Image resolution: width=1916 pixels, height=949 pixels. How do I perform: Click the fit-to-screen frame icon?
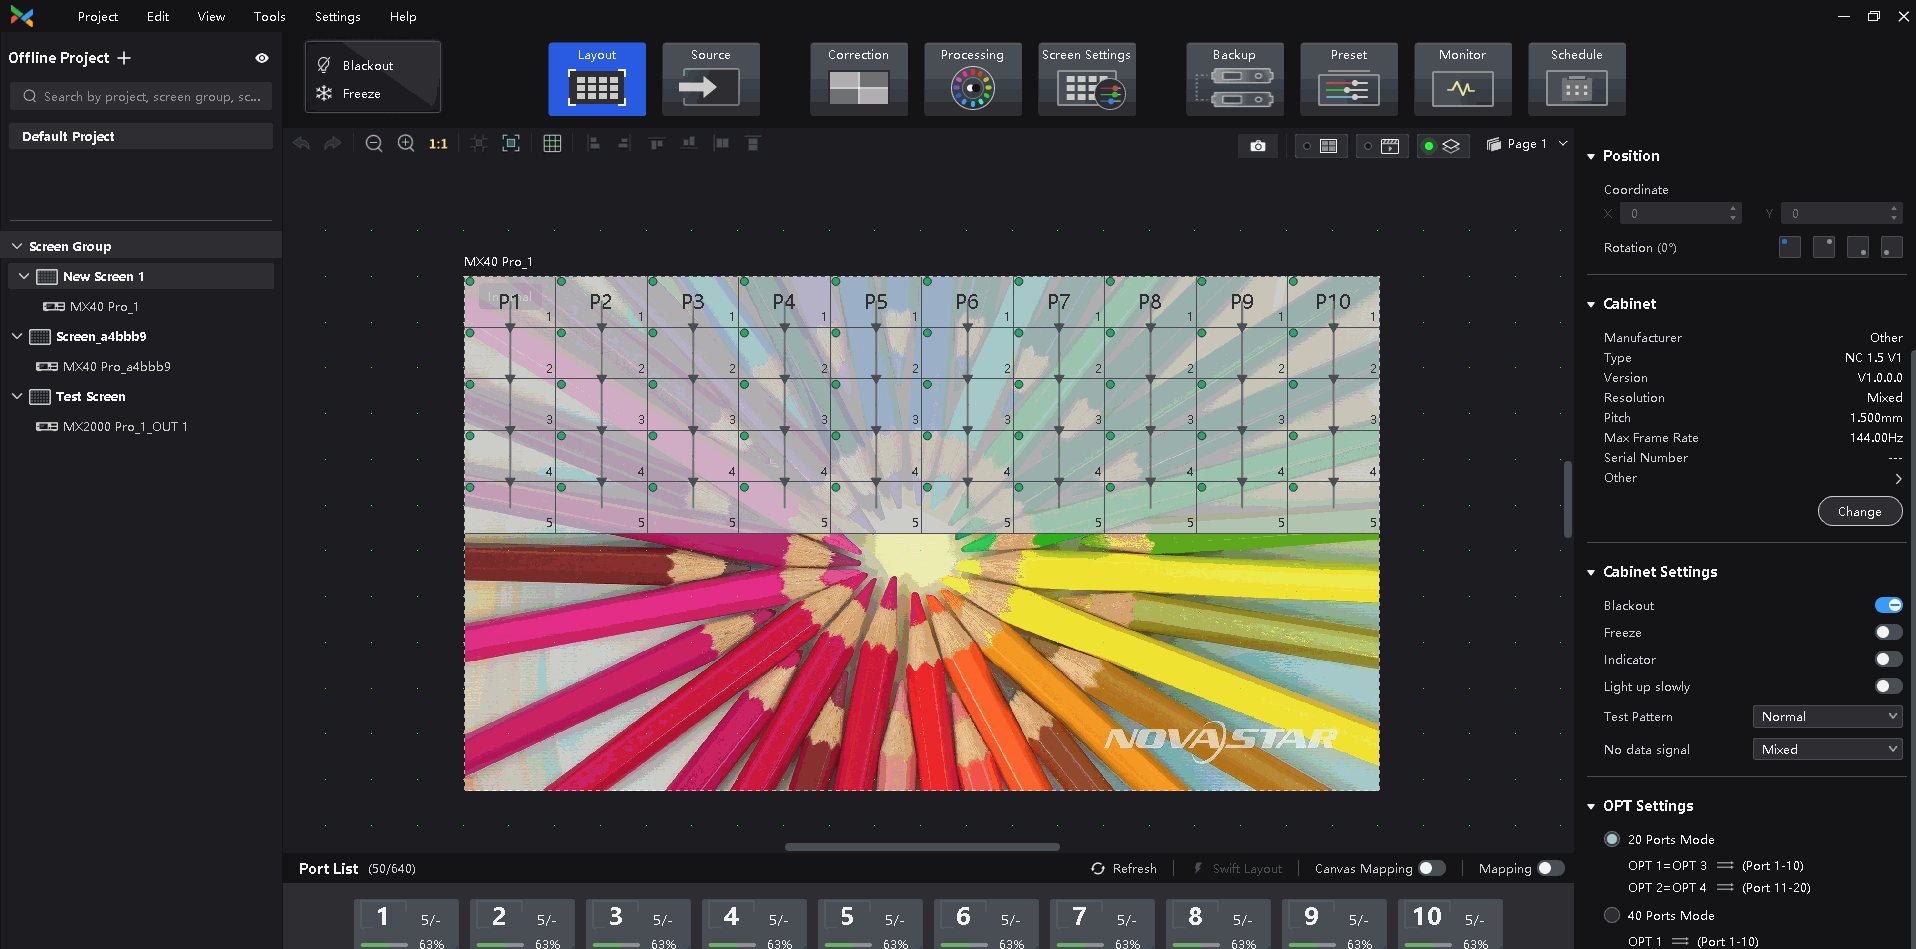(x=511, y=143)
